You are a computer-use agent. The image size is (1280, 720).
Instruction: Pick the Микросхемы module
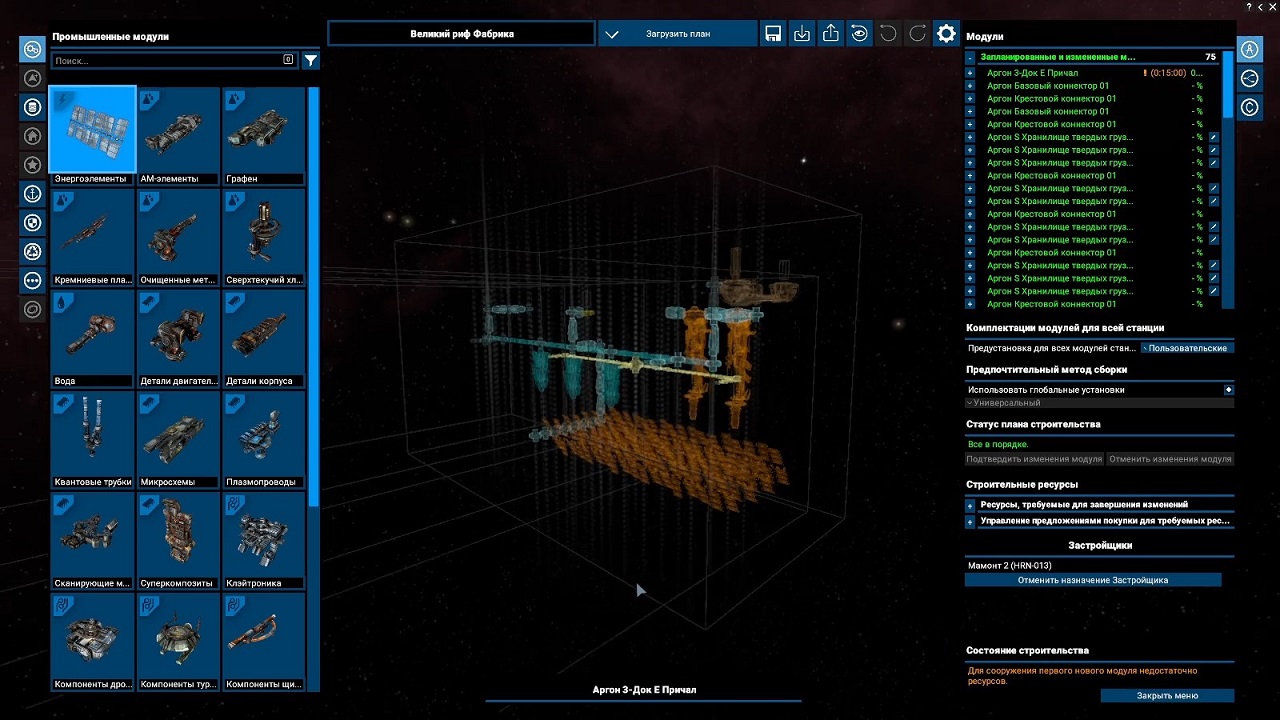[178, 439]
